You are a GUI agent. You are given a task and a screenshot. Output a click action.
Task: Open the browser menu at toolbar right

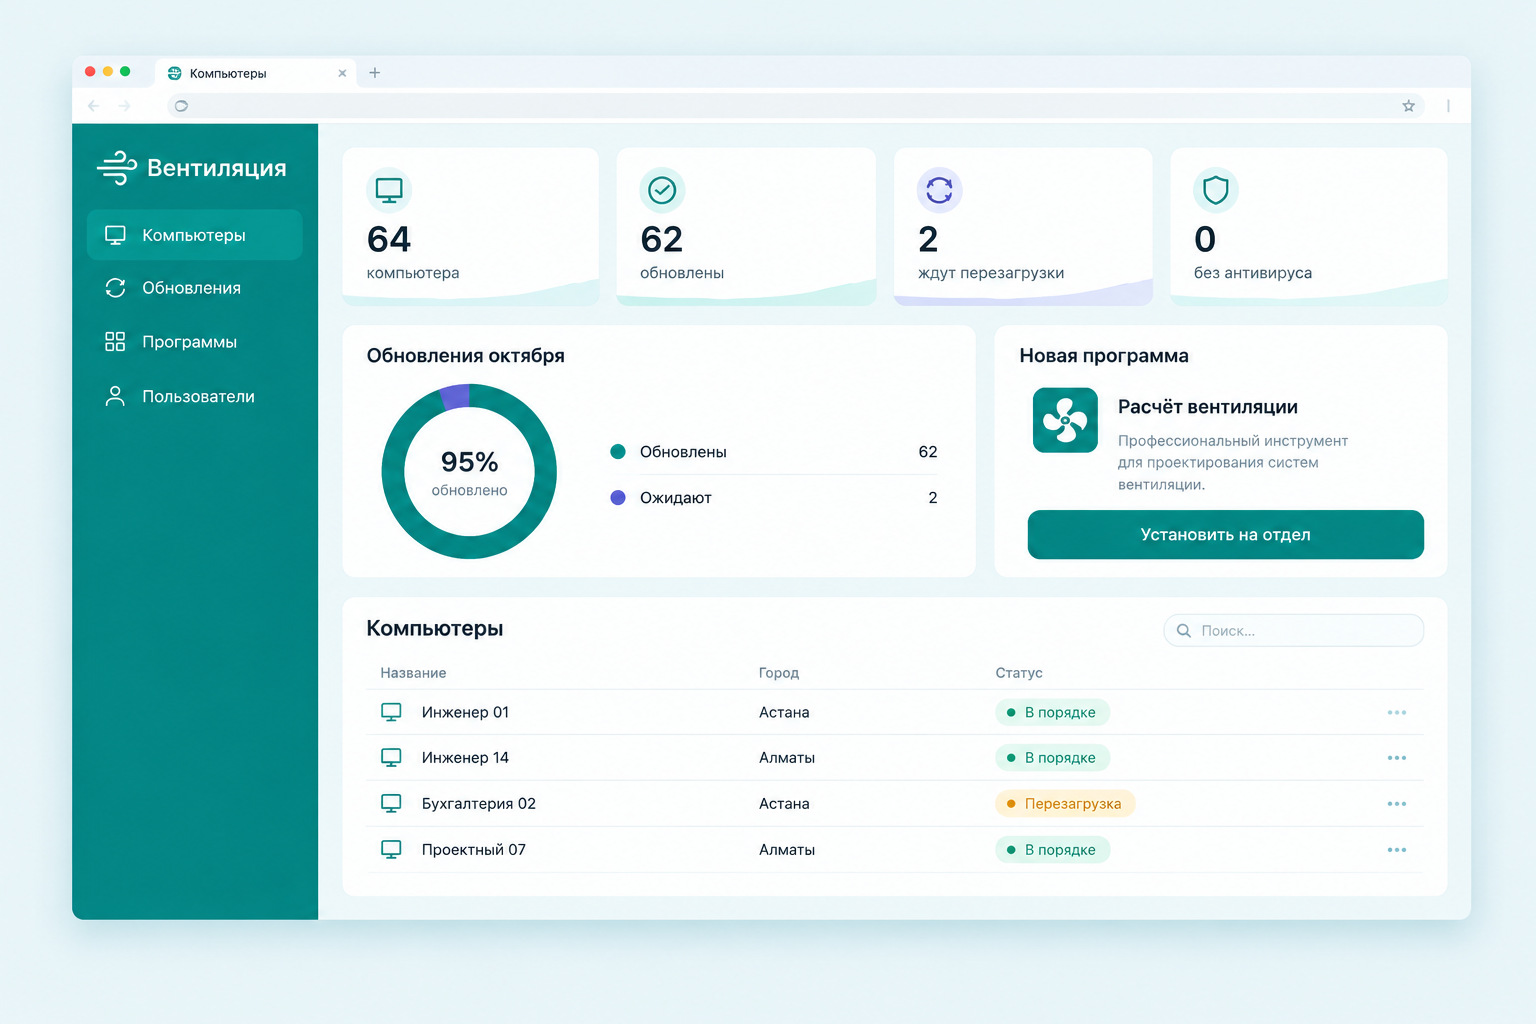1448,106
